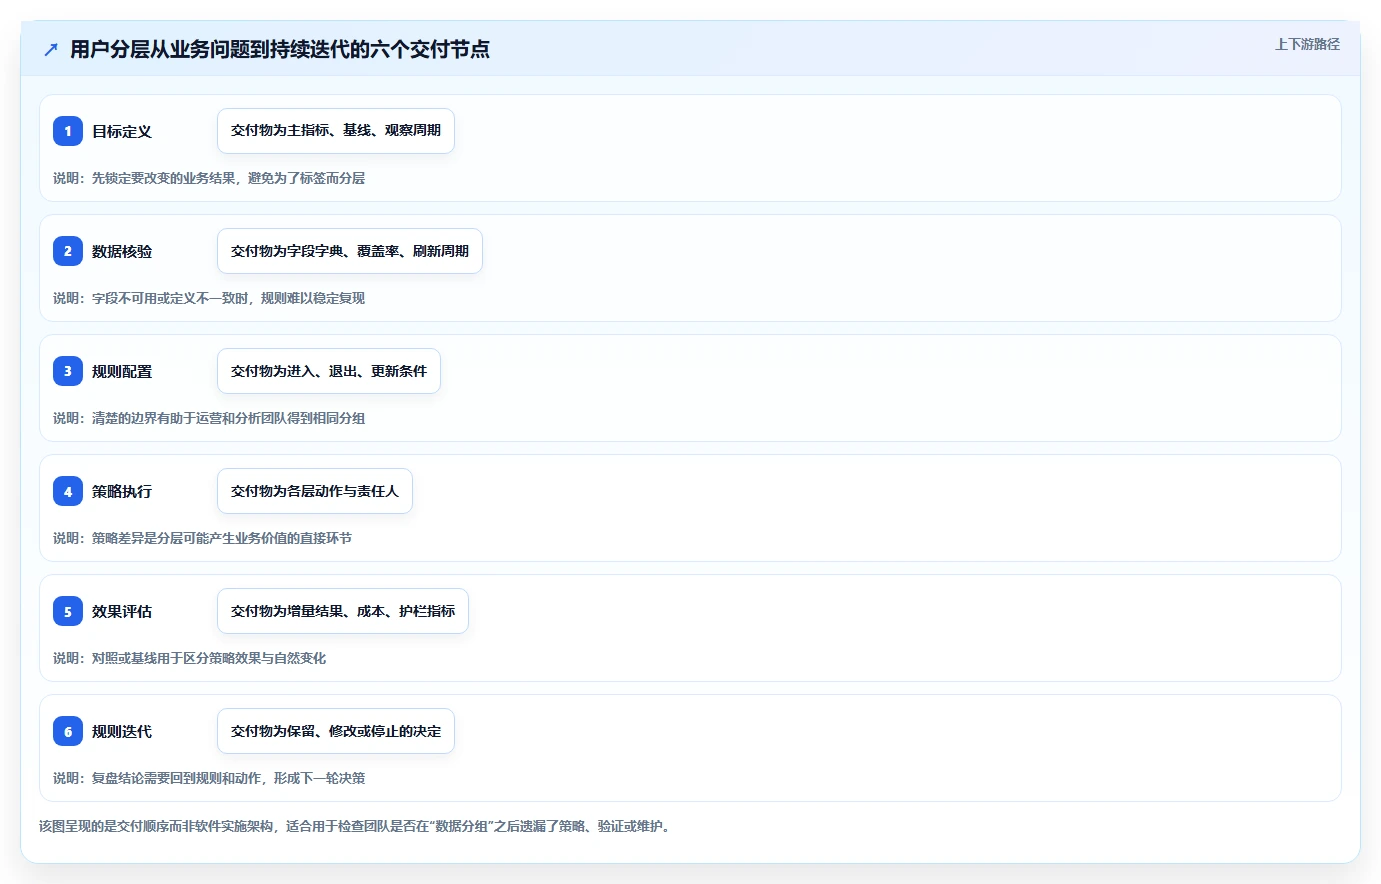Image resolution: width=1381 pixels, height=884 pixels.
Task: Click the note 对照或基线用于区分策略效果
Action: click(x=189, y=658)
